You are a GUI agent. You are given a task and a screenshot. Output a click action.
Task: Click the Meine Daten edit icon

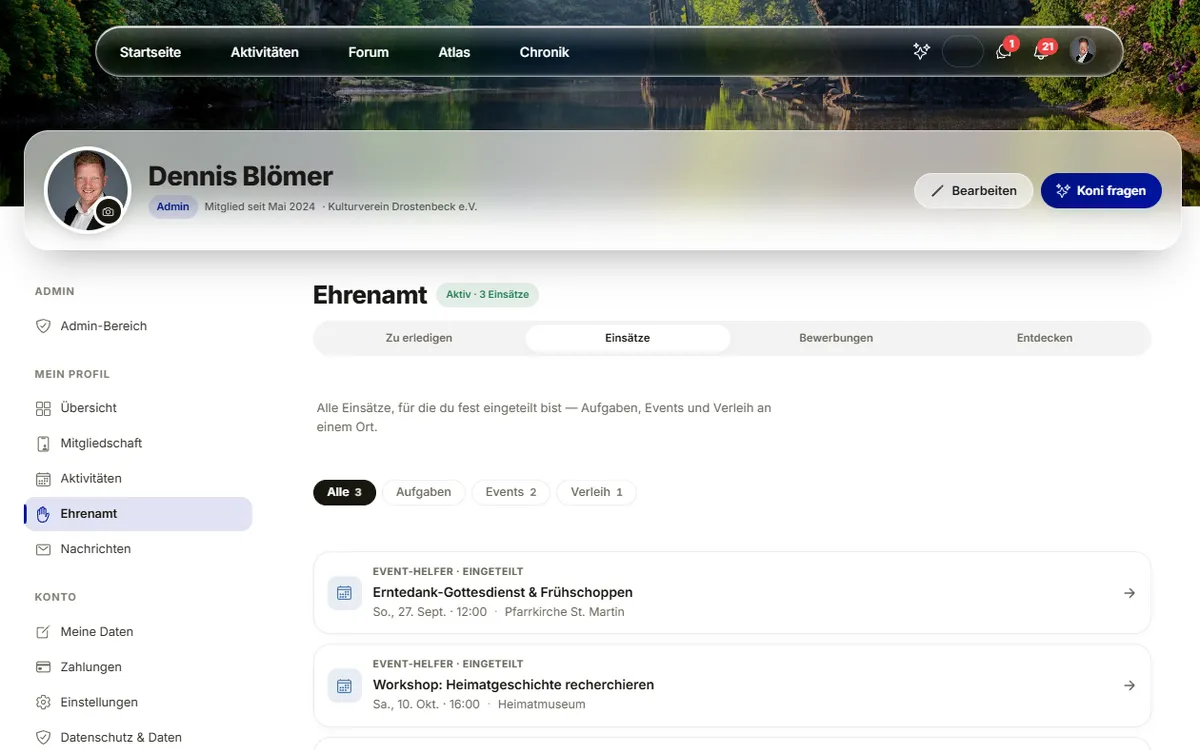click(x=43, y=632)
